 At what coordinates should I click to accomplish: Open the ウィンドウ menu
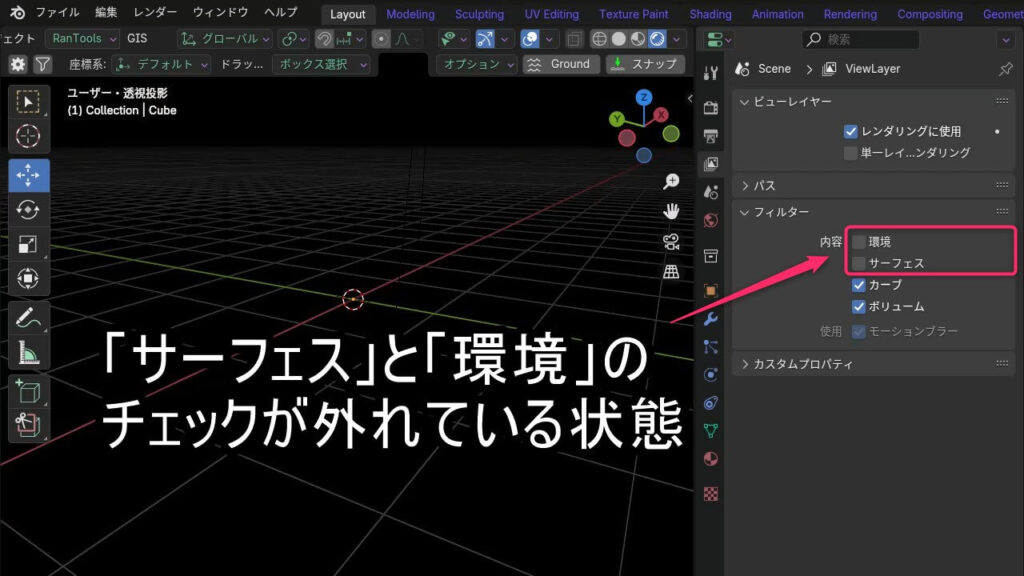[x=220, y=12]
